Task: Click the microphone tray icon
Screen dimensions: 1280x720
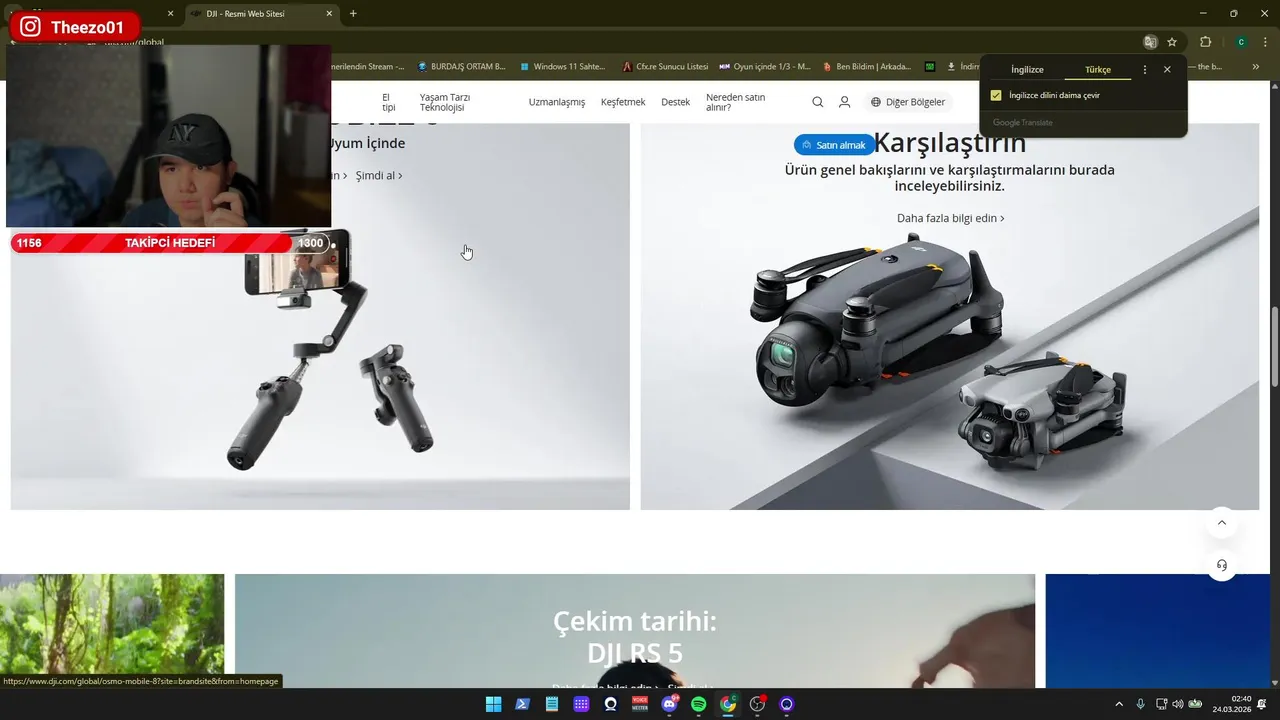Action: [x=1140, y=704]
